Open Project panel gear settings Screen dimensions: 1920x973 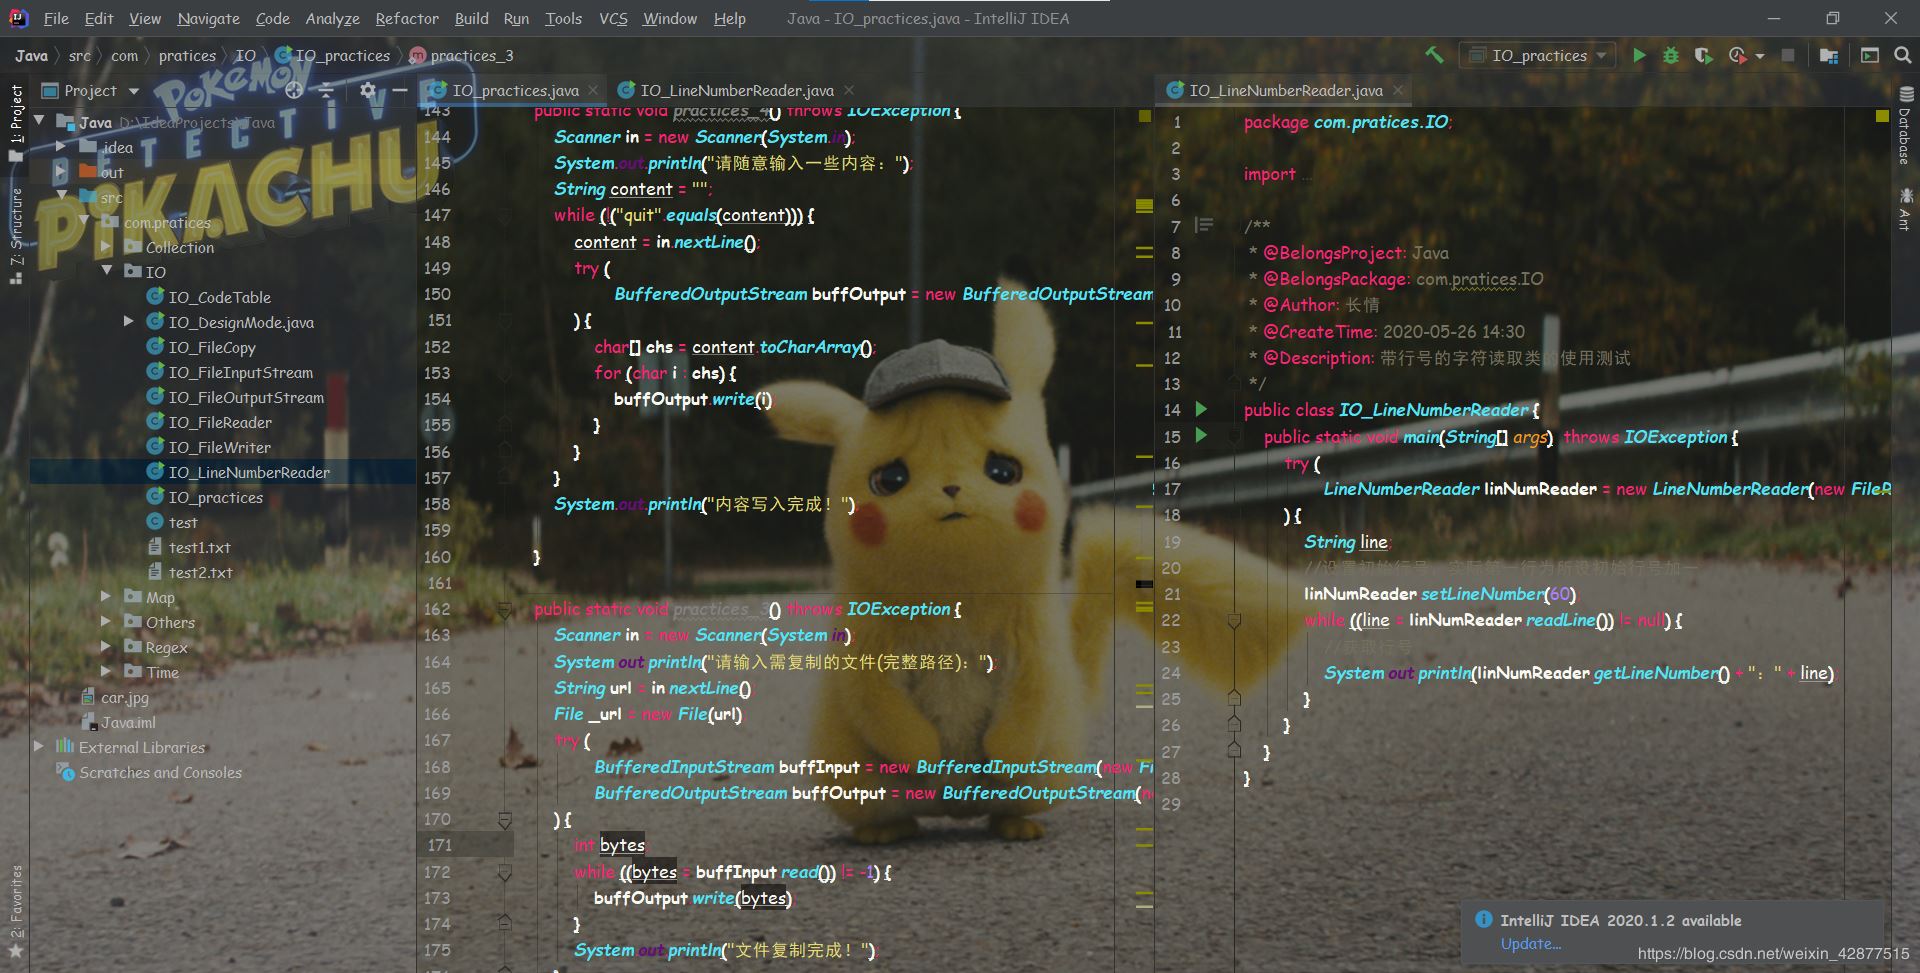pos(368,91)
